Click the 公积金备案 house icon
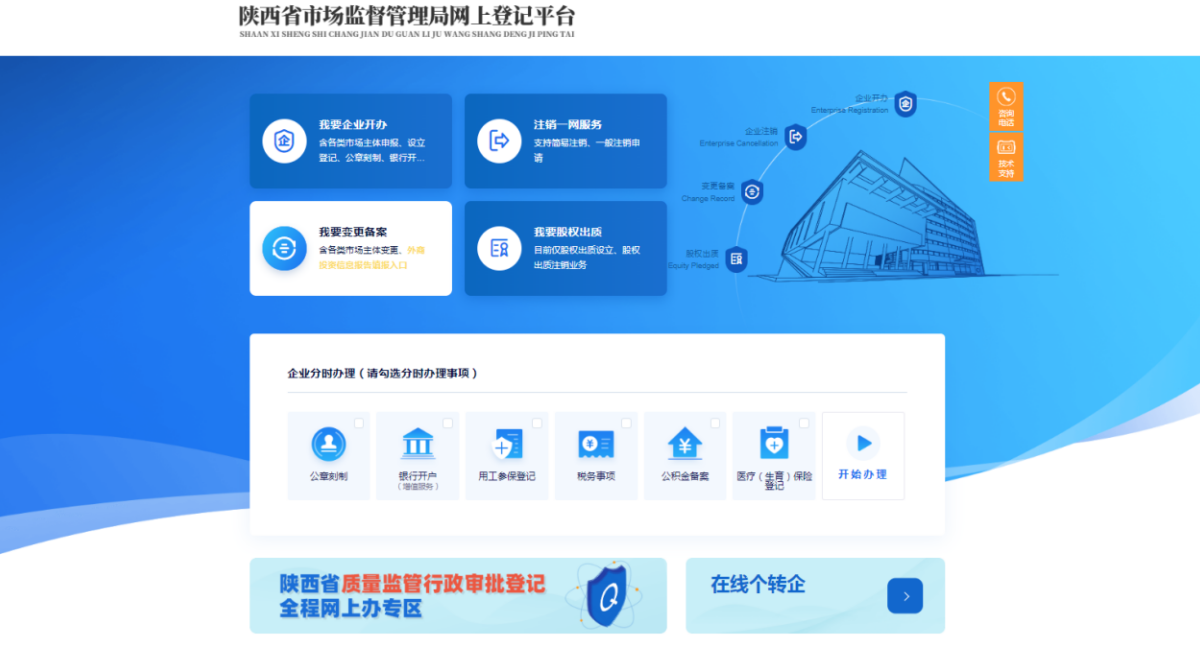Image resolution: width=1200 pixels, height=661 pixels. (x=685, y=443)
